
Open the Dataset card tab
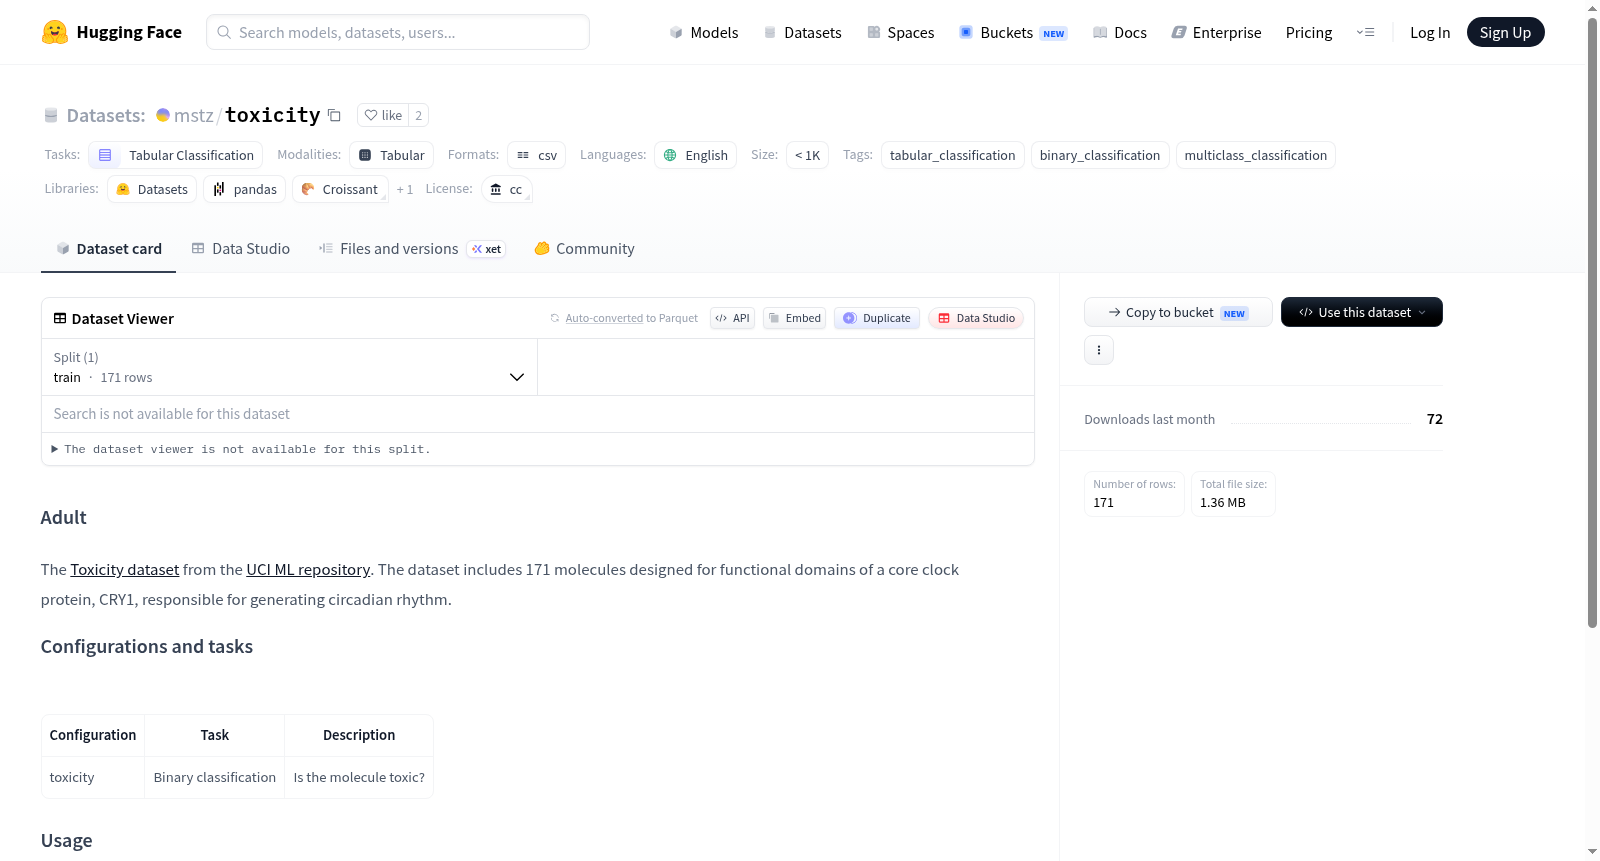[108, 249]
